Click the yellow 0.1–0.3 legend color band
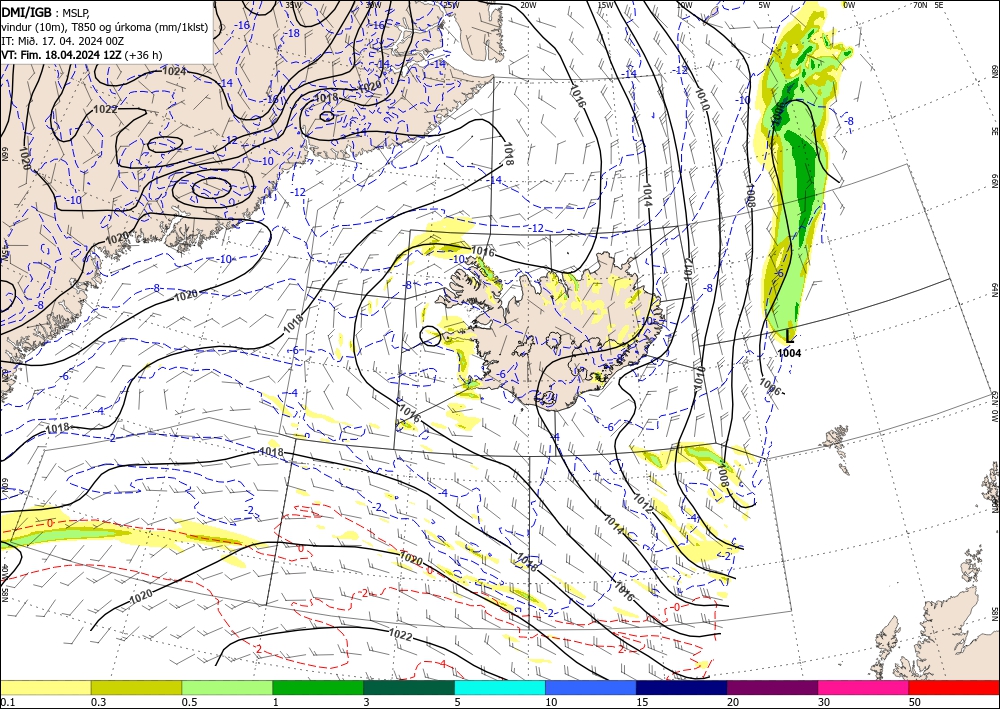This screenshot has width=1000, height=709. pos(45,687)
